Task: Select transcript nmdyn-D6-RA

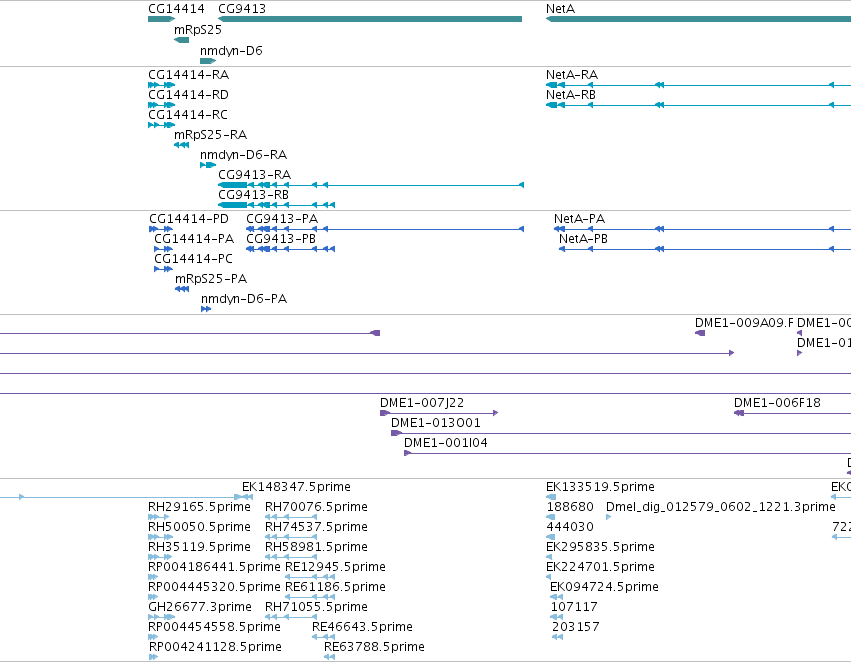Action: click(x=243, y=155)
